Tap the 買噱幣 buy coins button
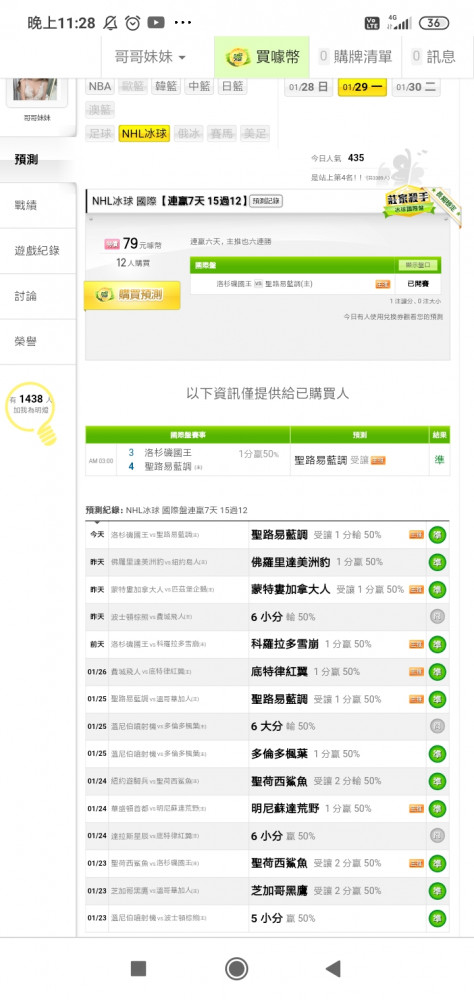The image size is (474, 1000). [262, 57]
